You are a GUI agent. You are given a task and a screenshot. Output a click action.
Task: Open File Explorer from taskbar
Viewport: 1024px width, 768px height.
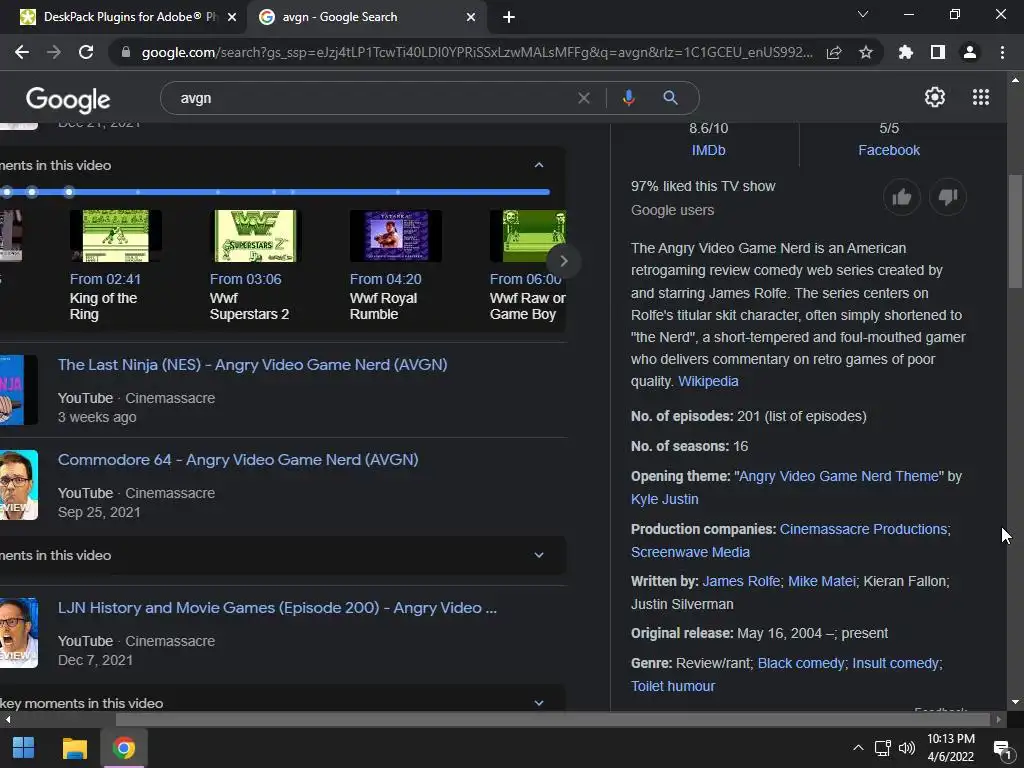(x=74, y=748)
